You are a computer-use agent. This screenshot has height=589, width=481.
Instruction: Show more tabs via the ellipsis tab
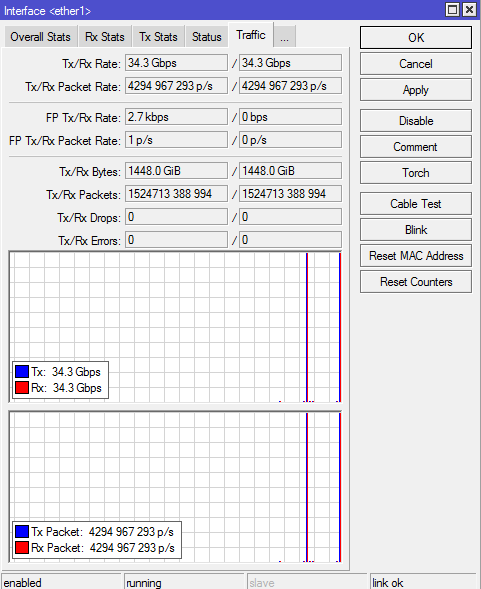pyautogui.click(x=284, y=37)
